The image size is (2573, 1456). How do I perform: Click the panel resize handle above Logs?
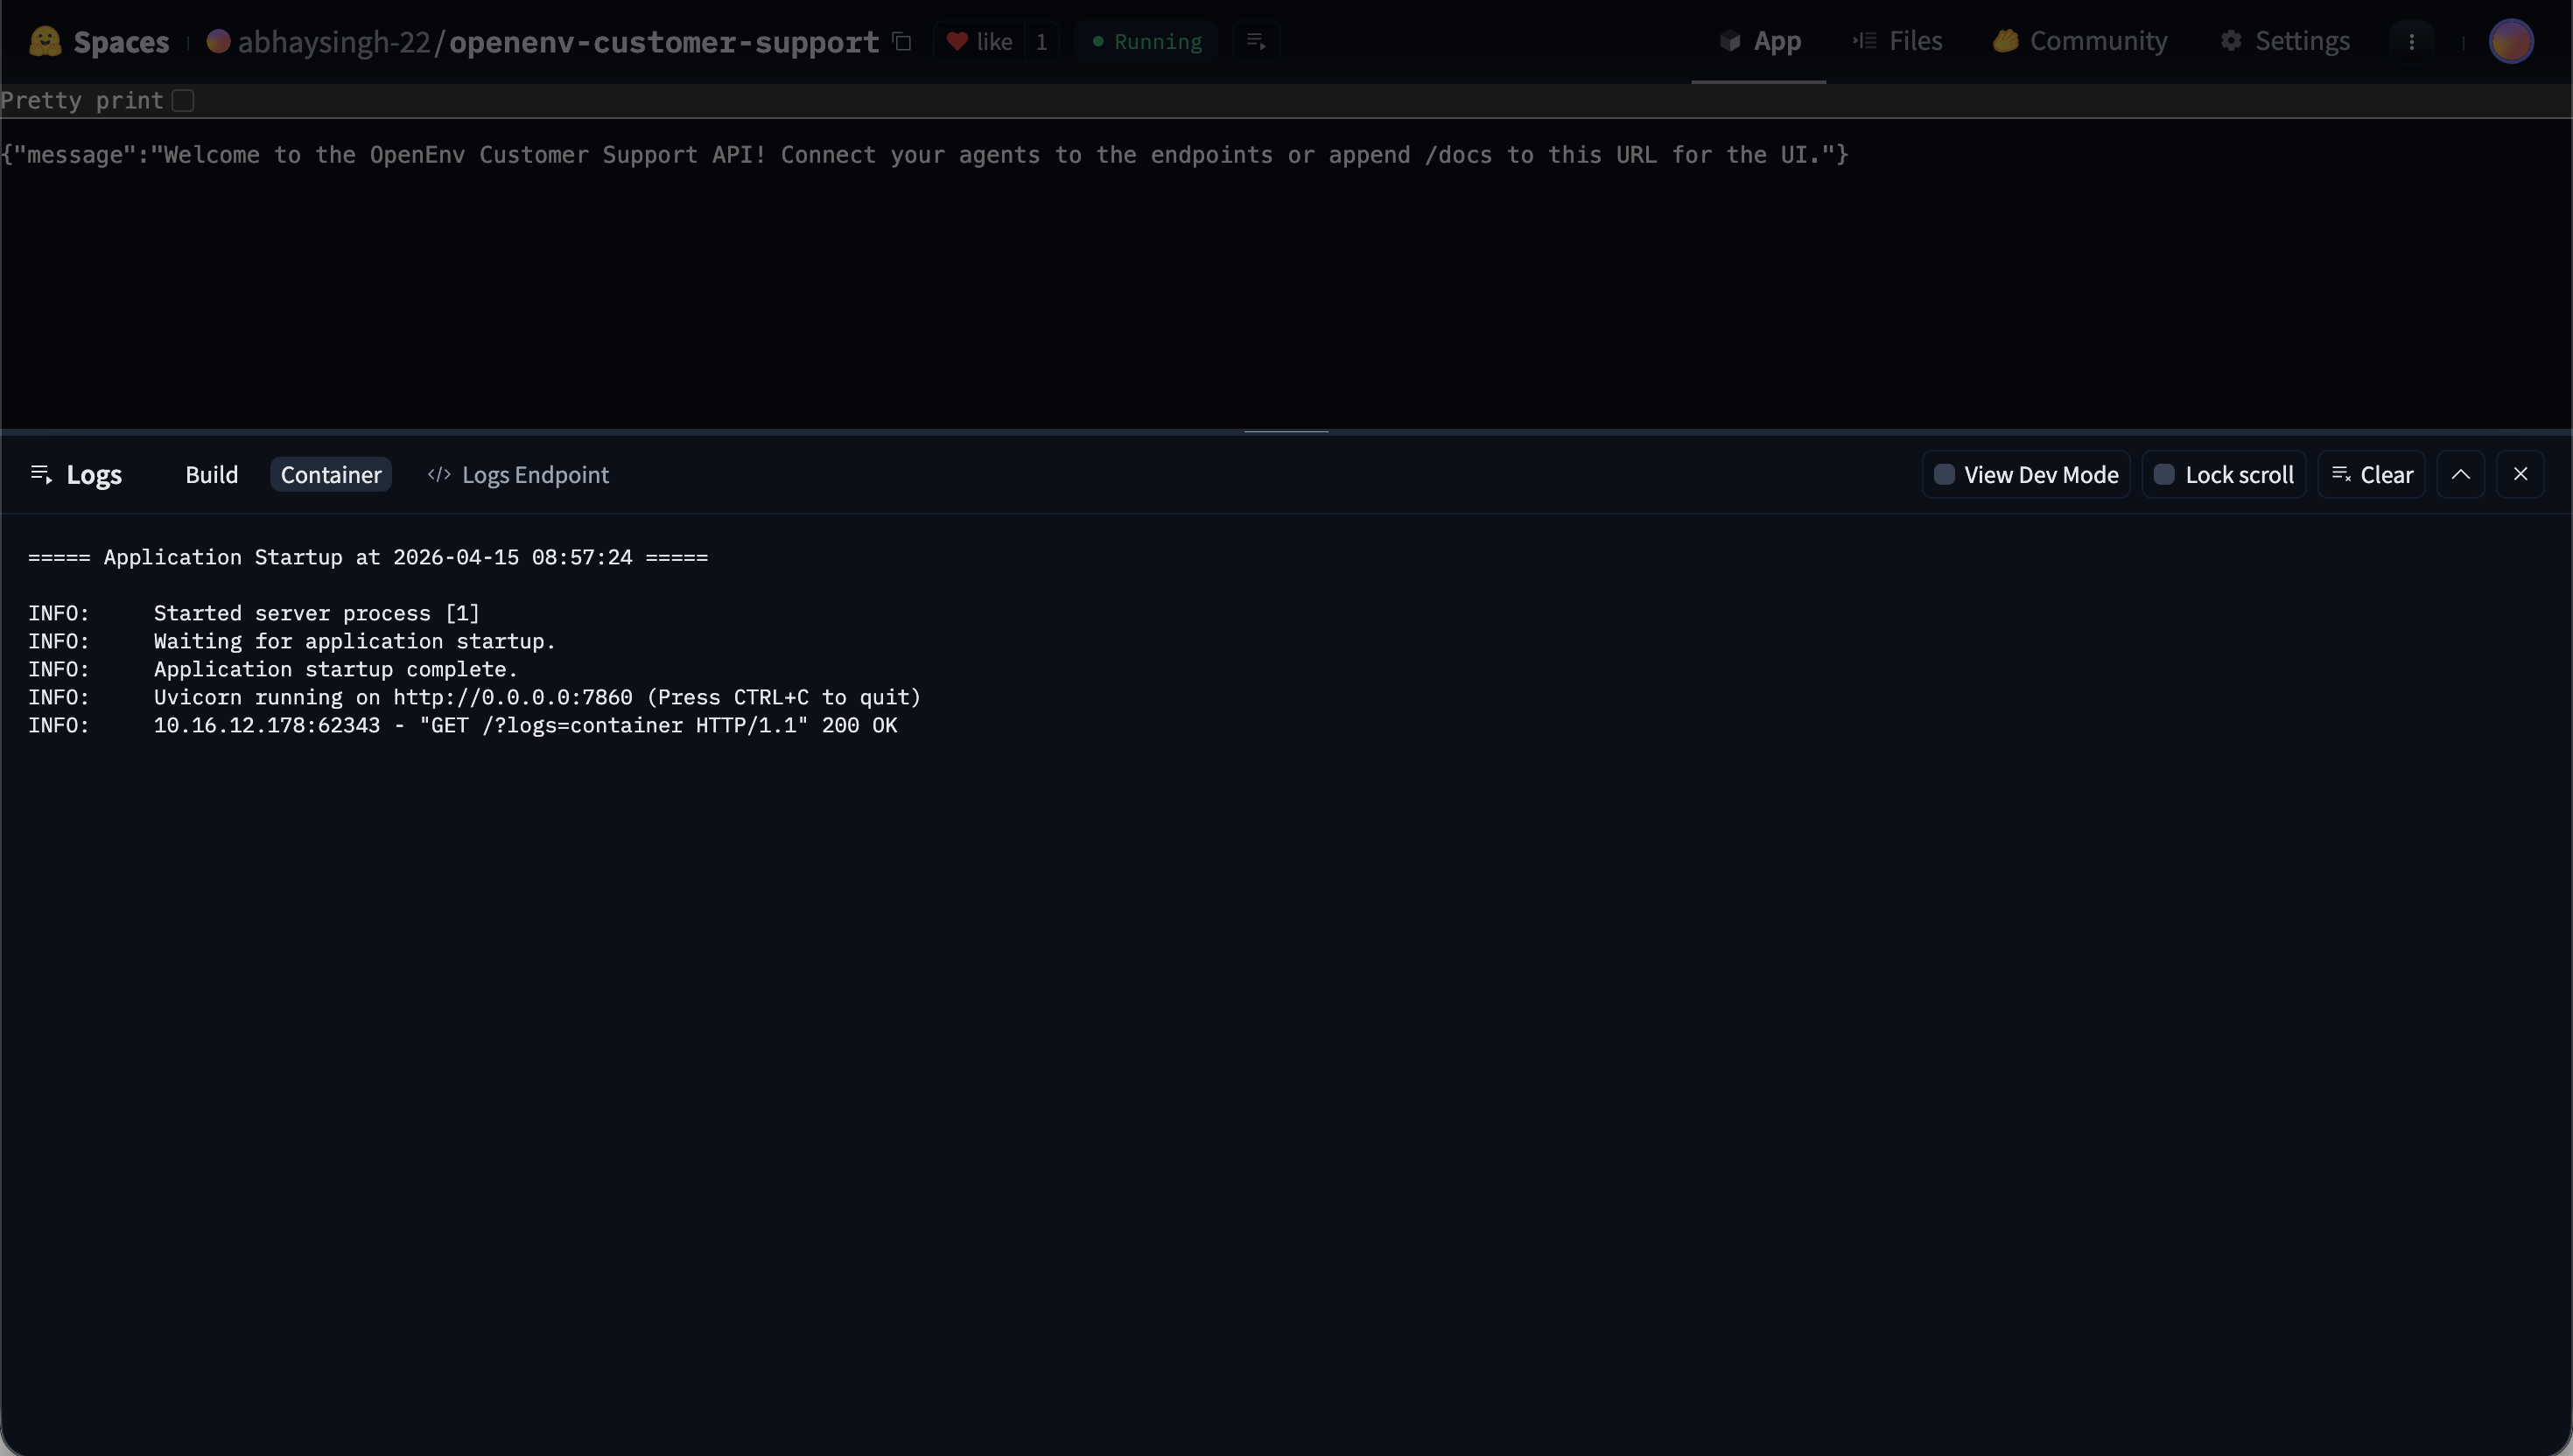(x=1286, y=431)
